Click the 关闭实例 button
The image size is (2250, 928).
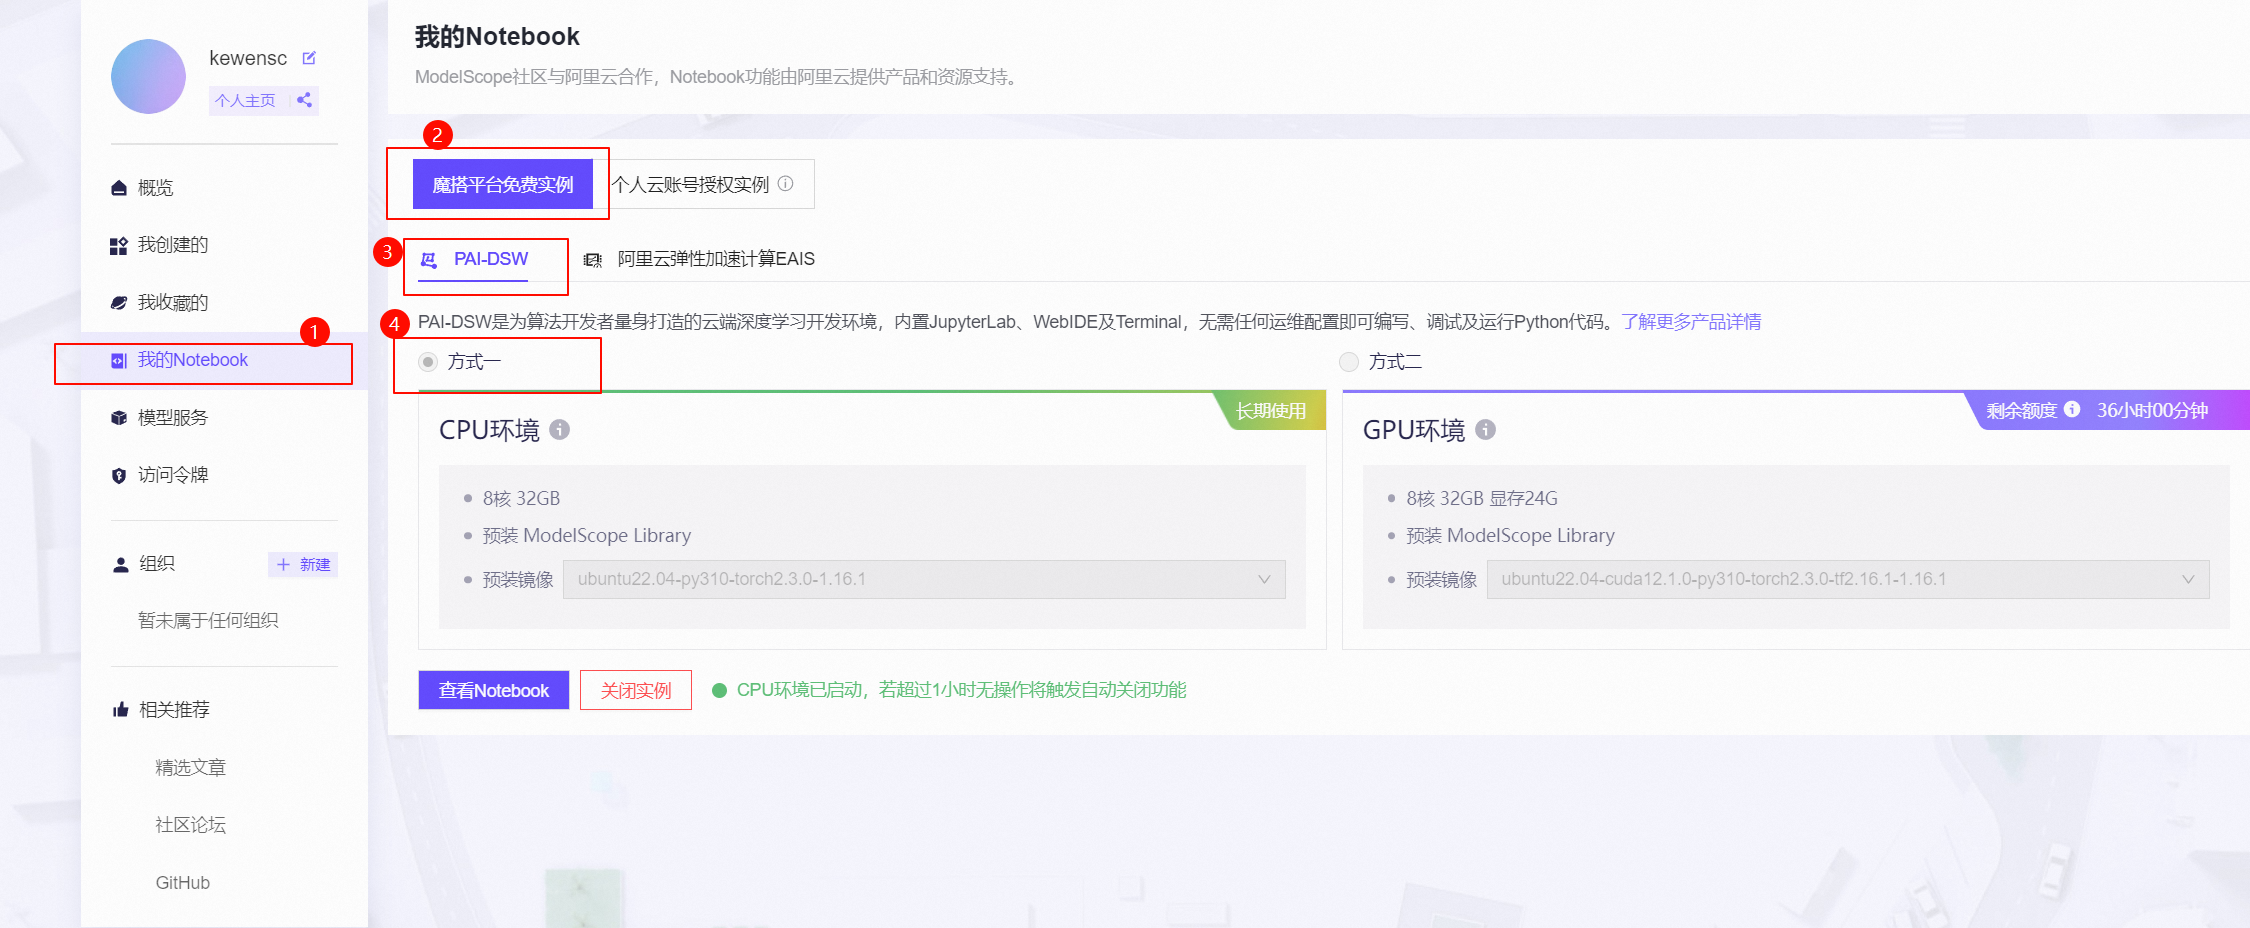click(x=636, y=690)
